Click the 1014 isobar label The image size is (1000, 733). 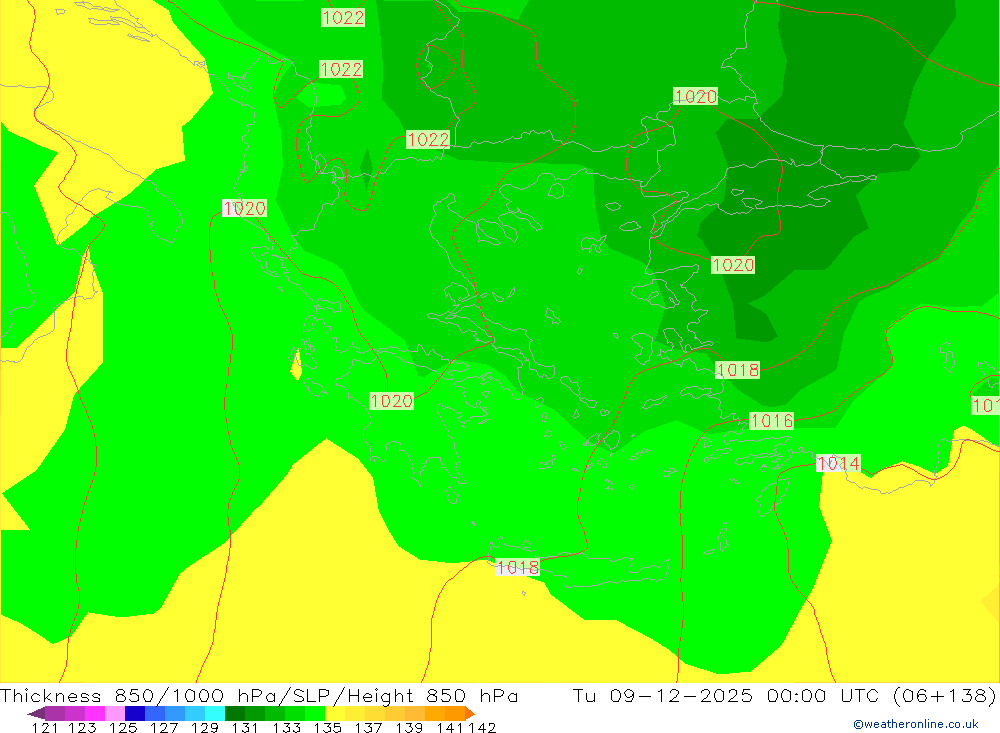[838, 463]
